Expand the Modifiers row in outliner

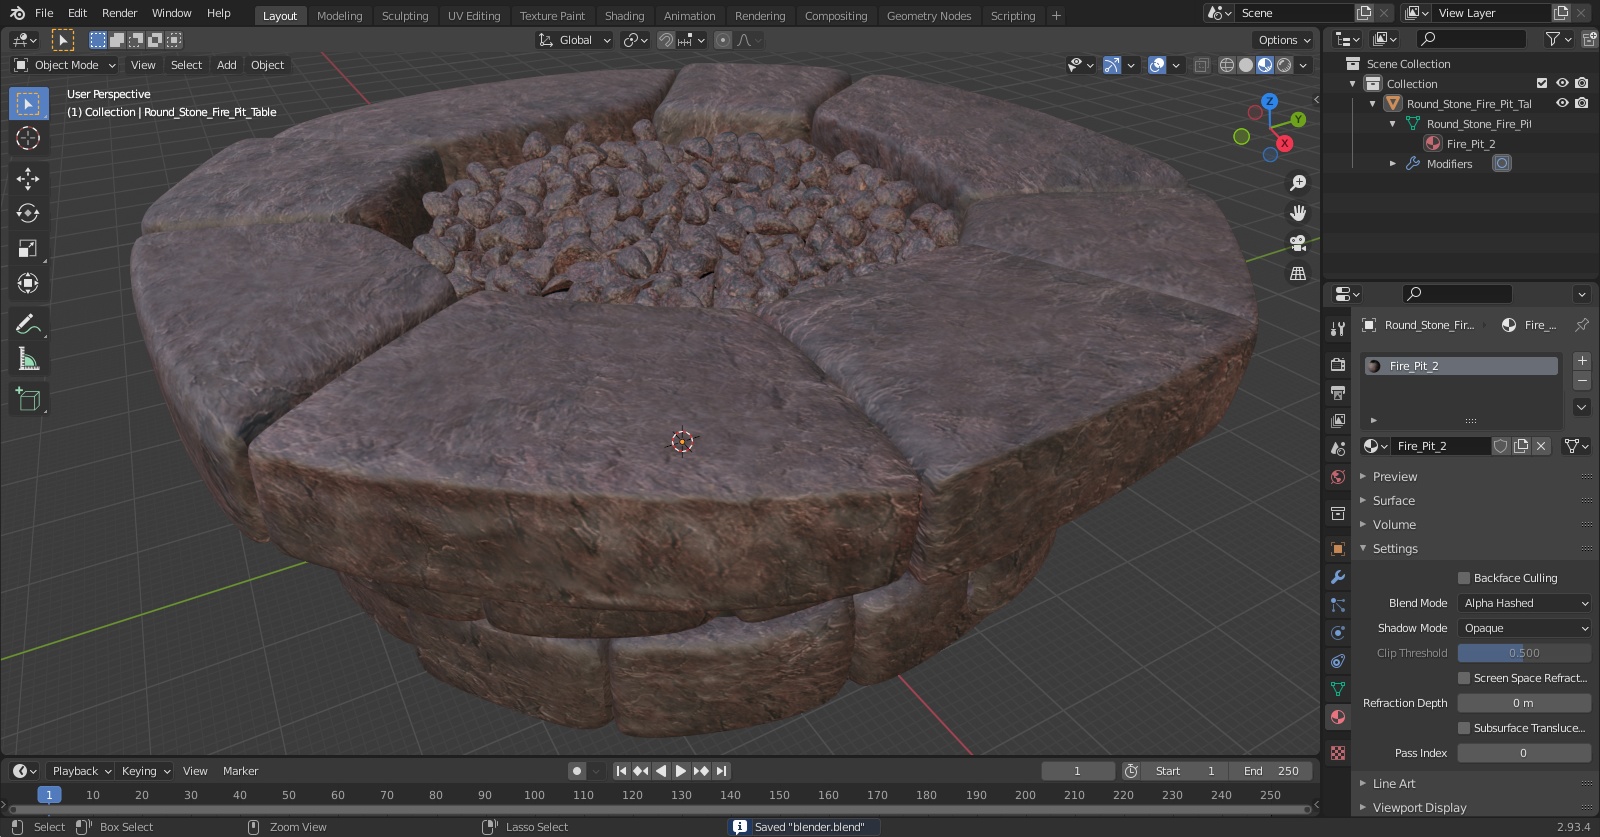coord(1393,163)
